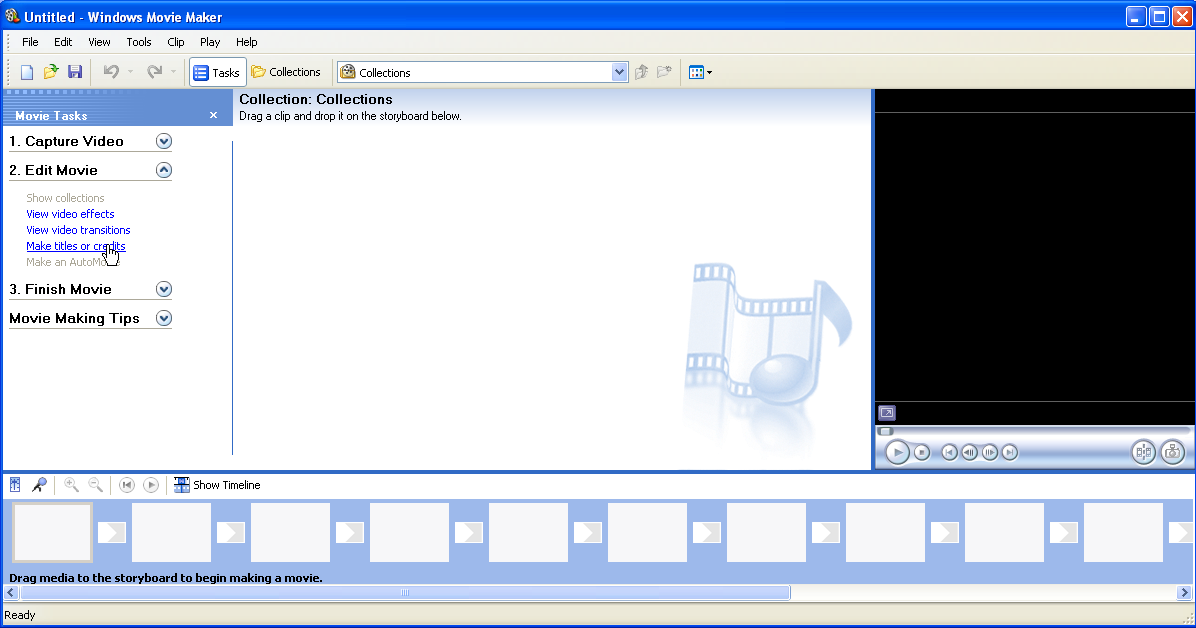Open the undo history dropdown arrow
1196x628 pixels.
click(130, 72)
